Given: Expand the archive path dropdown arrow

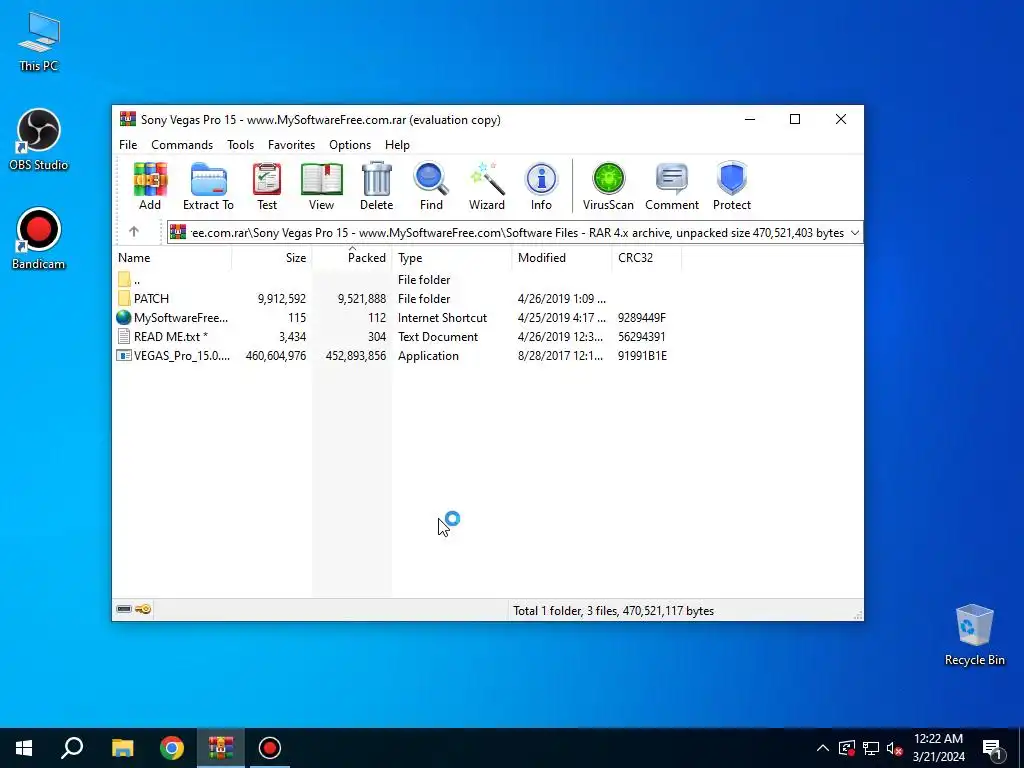Looking at the screenshot, I should coord(854,233).
